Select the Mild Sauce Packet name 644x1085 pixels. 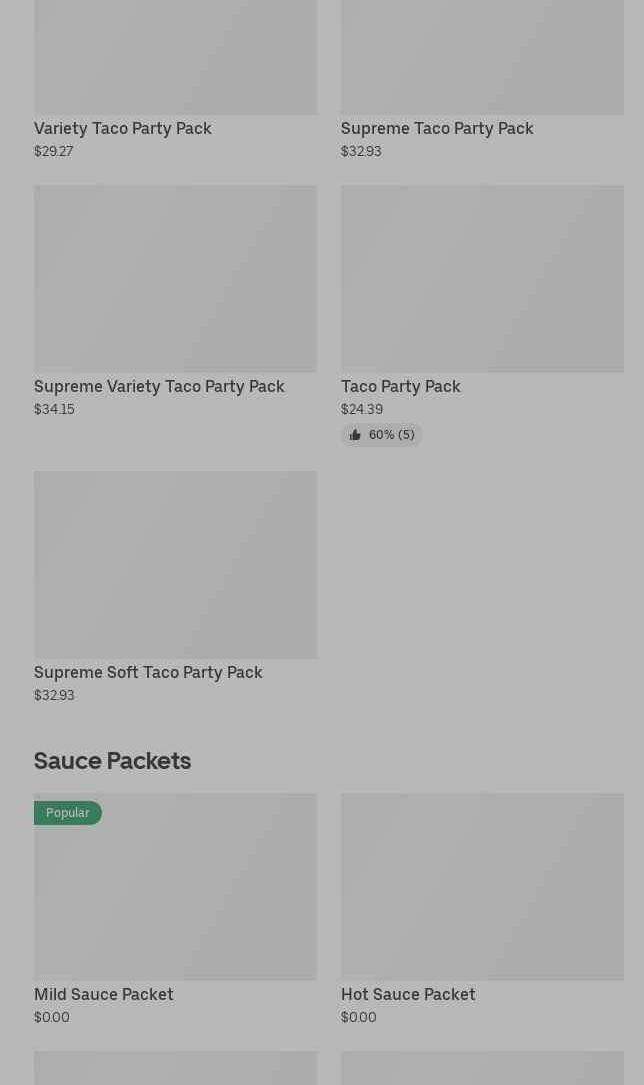click(x=104, y=994)
